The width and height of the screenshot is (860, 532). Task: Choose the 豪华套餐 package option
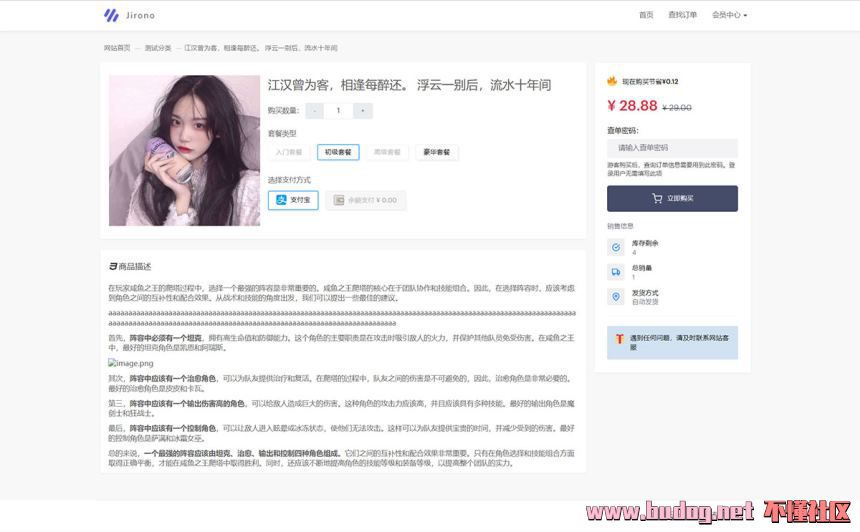[x=436, y=152]
